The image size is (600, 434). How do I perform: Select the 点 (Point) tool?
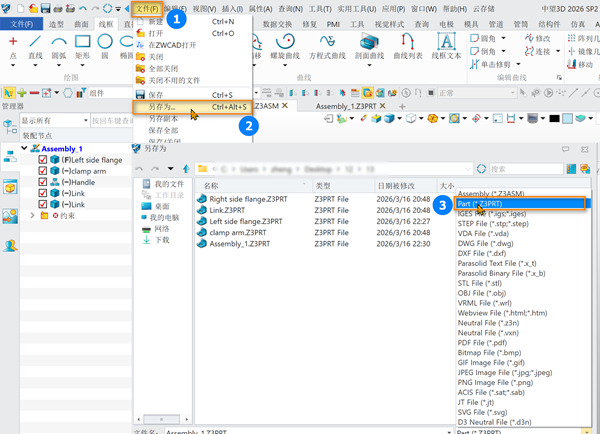(x=13, y=47)
